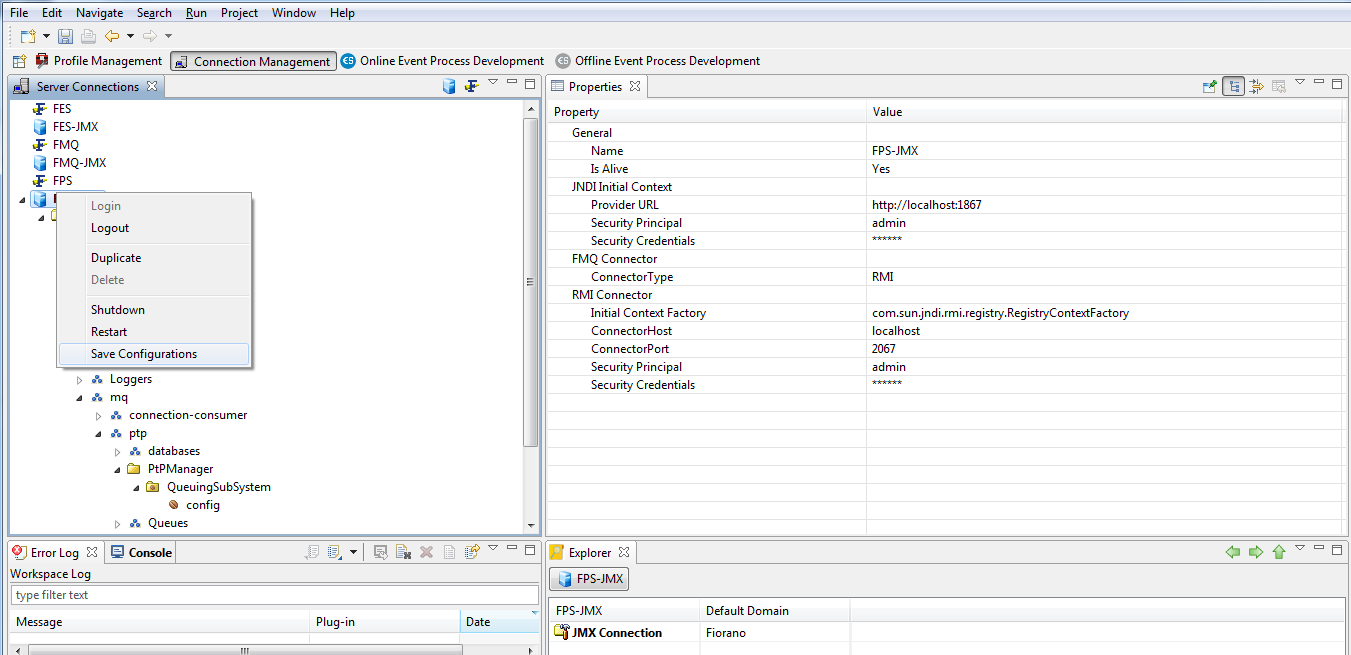Click the Show Advanced Properties filter icon
Viewport: 1351px width, 655px height.
1256,87
